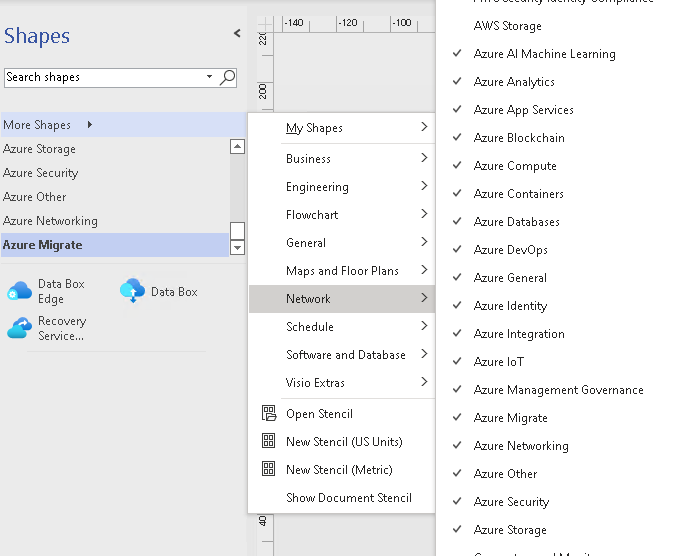
Task: Open the Visio Extras submenu
Action: point(342,383)
